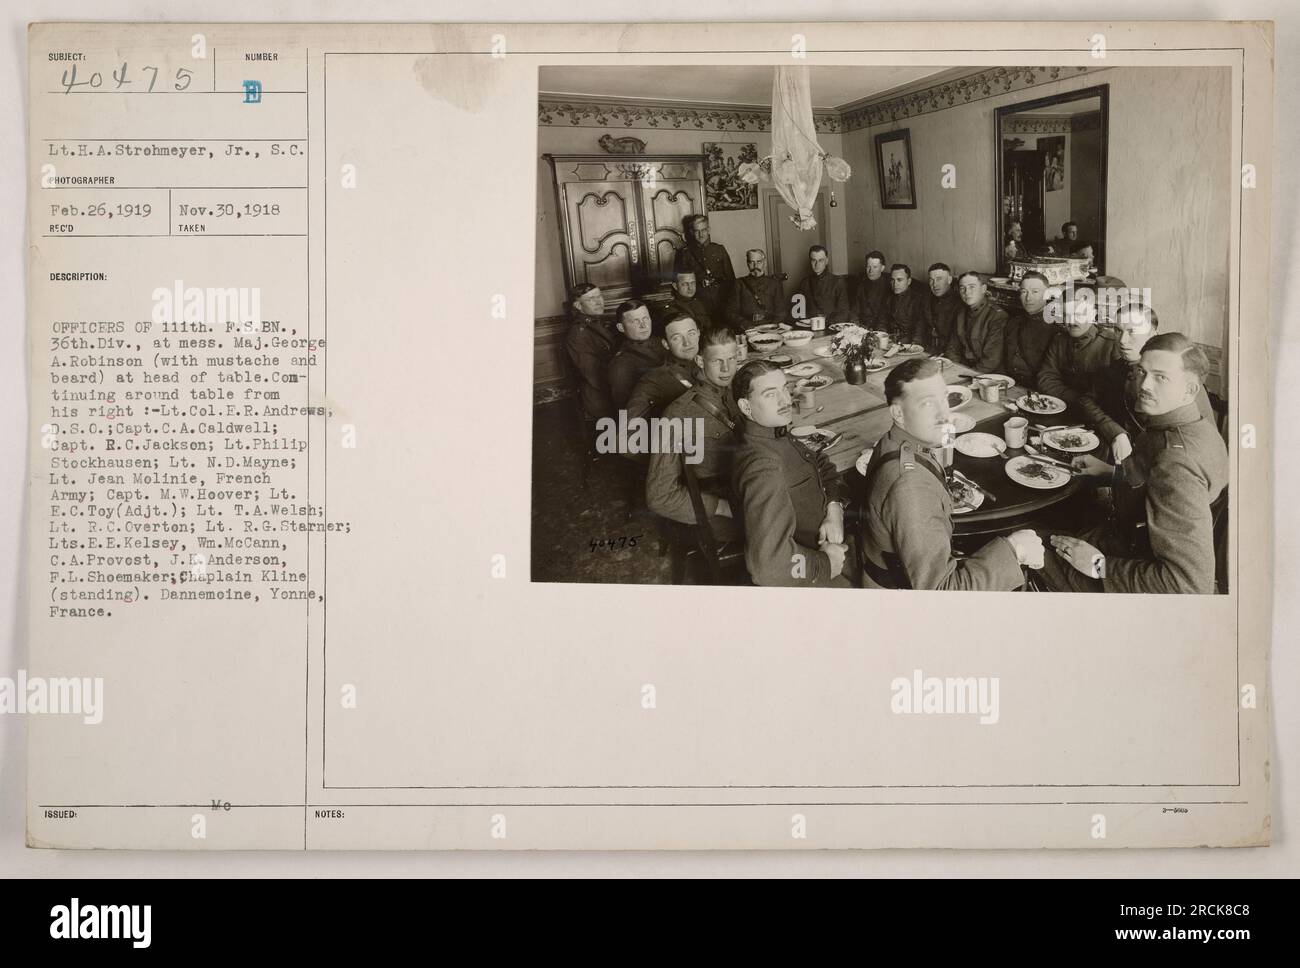The width and height of the screenshot is (1300, 968).
Task: Click the ISSUED: label
Action: pos(61,814)
